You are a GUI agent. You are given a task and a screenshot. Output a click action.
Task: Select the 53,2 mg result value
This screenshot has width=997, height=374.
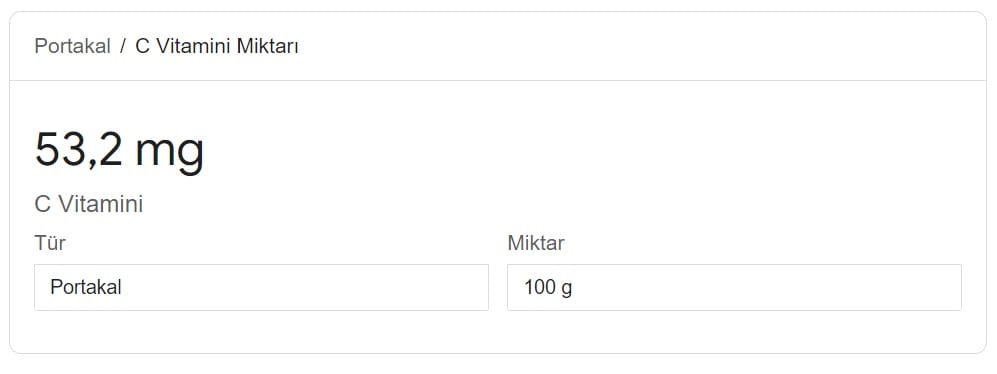coord(119,150)
